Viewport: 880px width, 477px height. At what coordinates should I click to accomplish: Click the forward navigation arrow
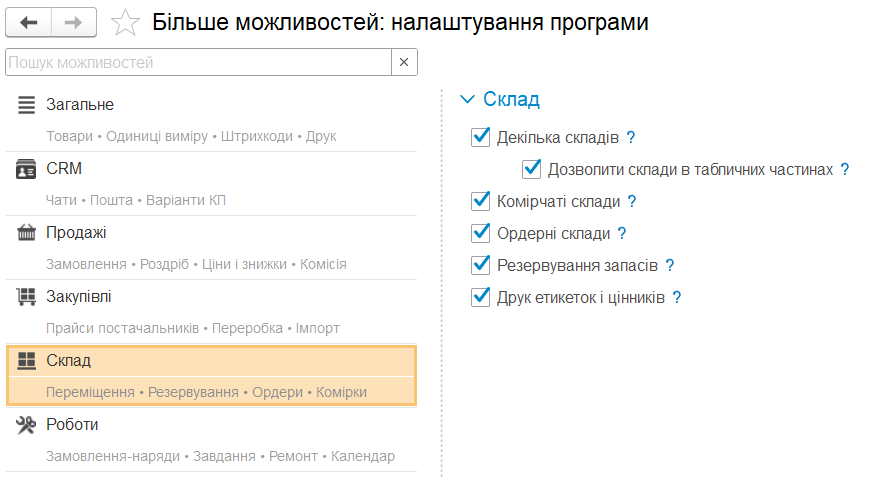point(74,22)
